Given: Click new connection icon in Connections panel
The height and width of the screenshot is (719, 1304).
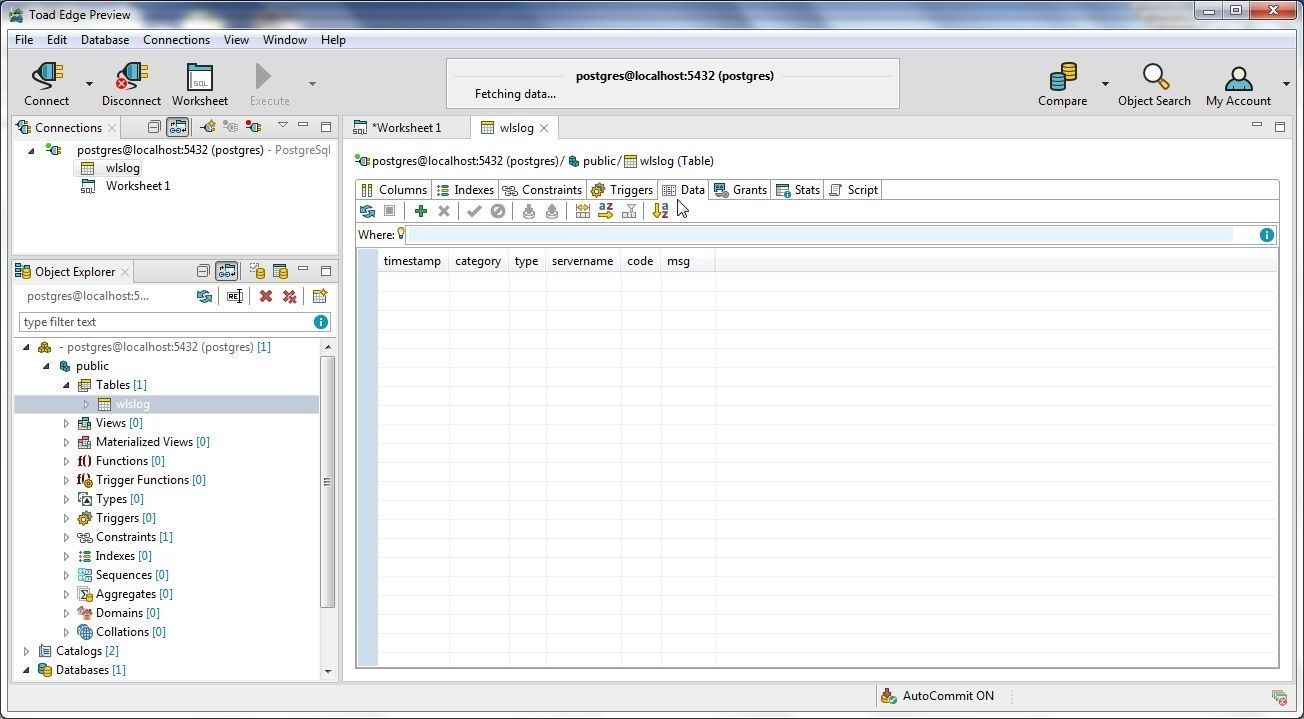Looking at the screenshot, I should tap(207, 127).
